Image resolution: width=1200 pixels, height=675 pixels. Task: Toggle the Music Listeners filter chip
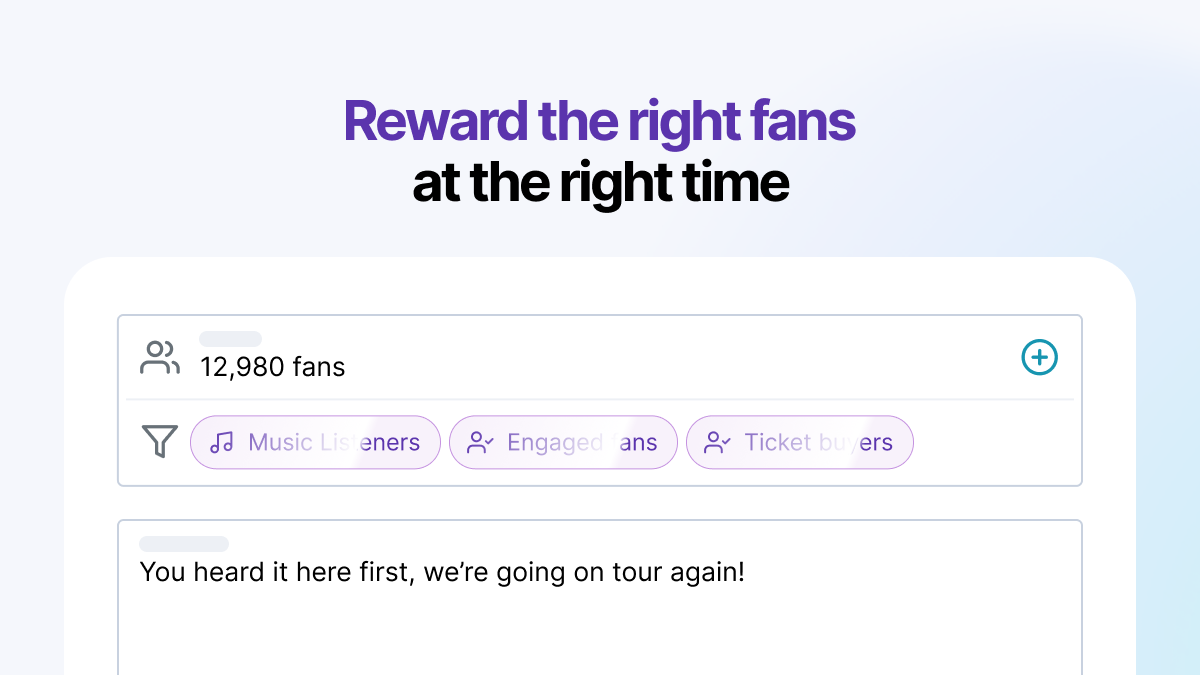tap(315, 442)
